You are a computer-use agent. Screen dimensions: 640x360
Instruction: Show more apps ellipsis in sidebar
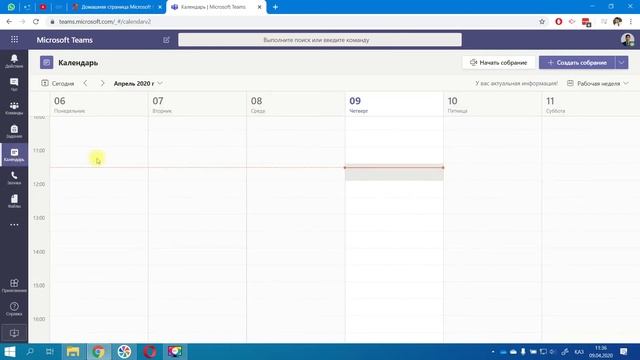(x=14, y=225)
